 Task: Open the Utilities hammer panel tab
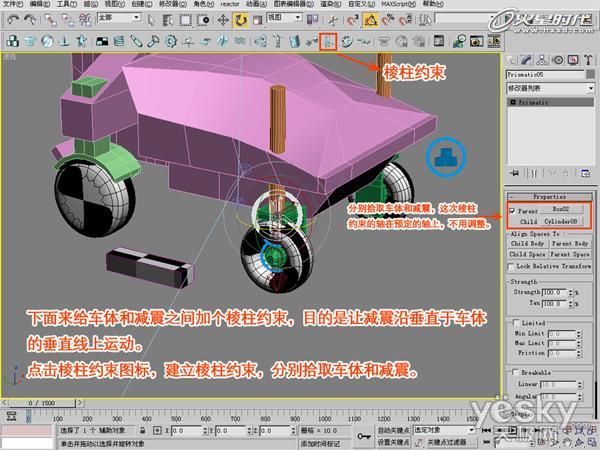click(588, 60)
